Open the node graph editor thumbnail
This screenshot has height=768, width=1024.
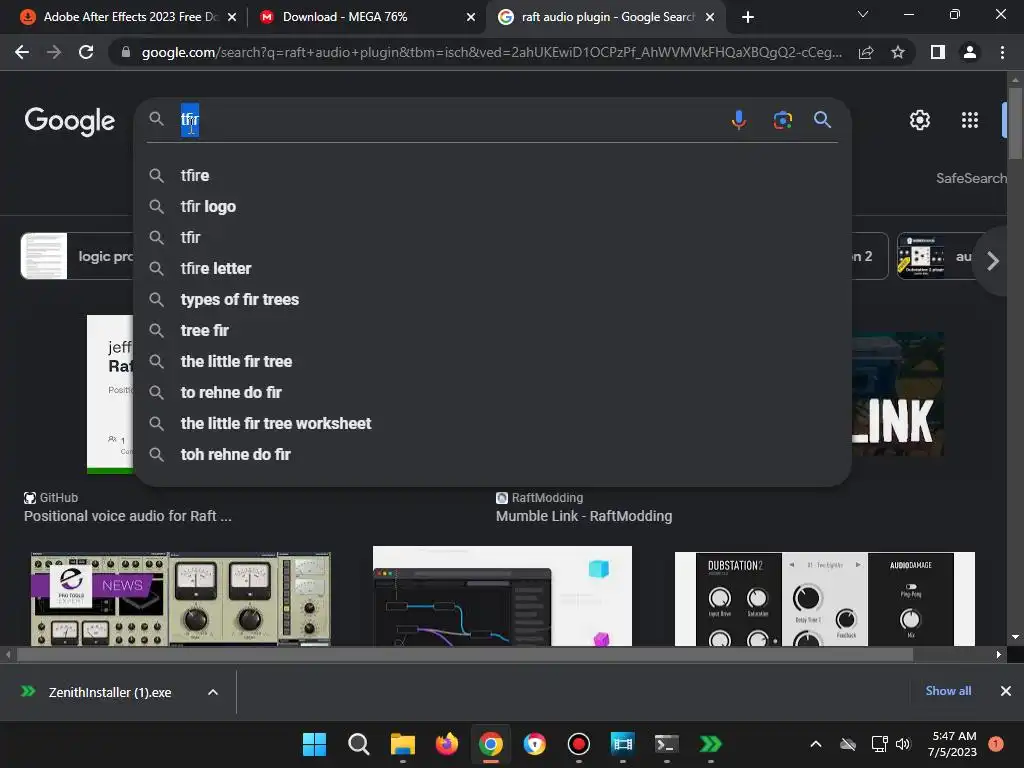pos(502,596)
